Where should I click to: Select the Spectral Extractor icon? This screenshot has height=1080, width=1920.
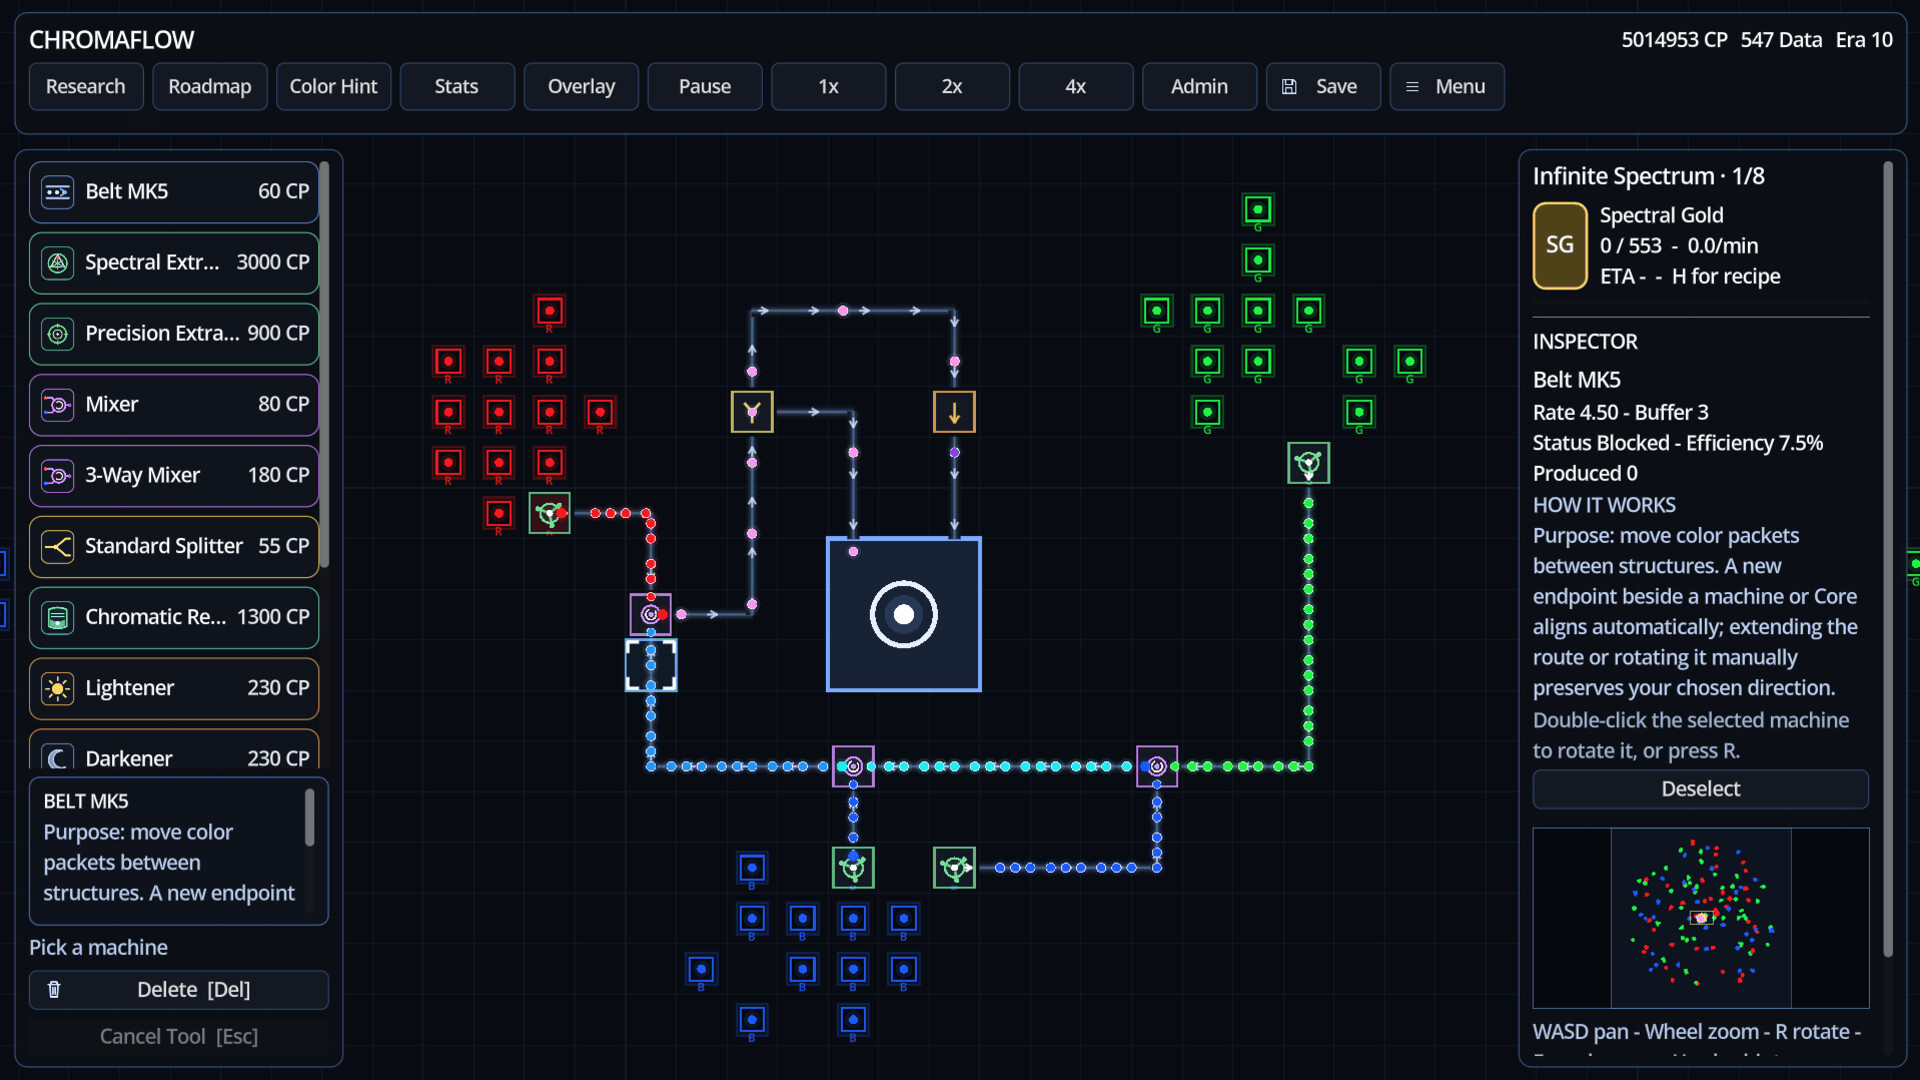[x=58, y=263]
